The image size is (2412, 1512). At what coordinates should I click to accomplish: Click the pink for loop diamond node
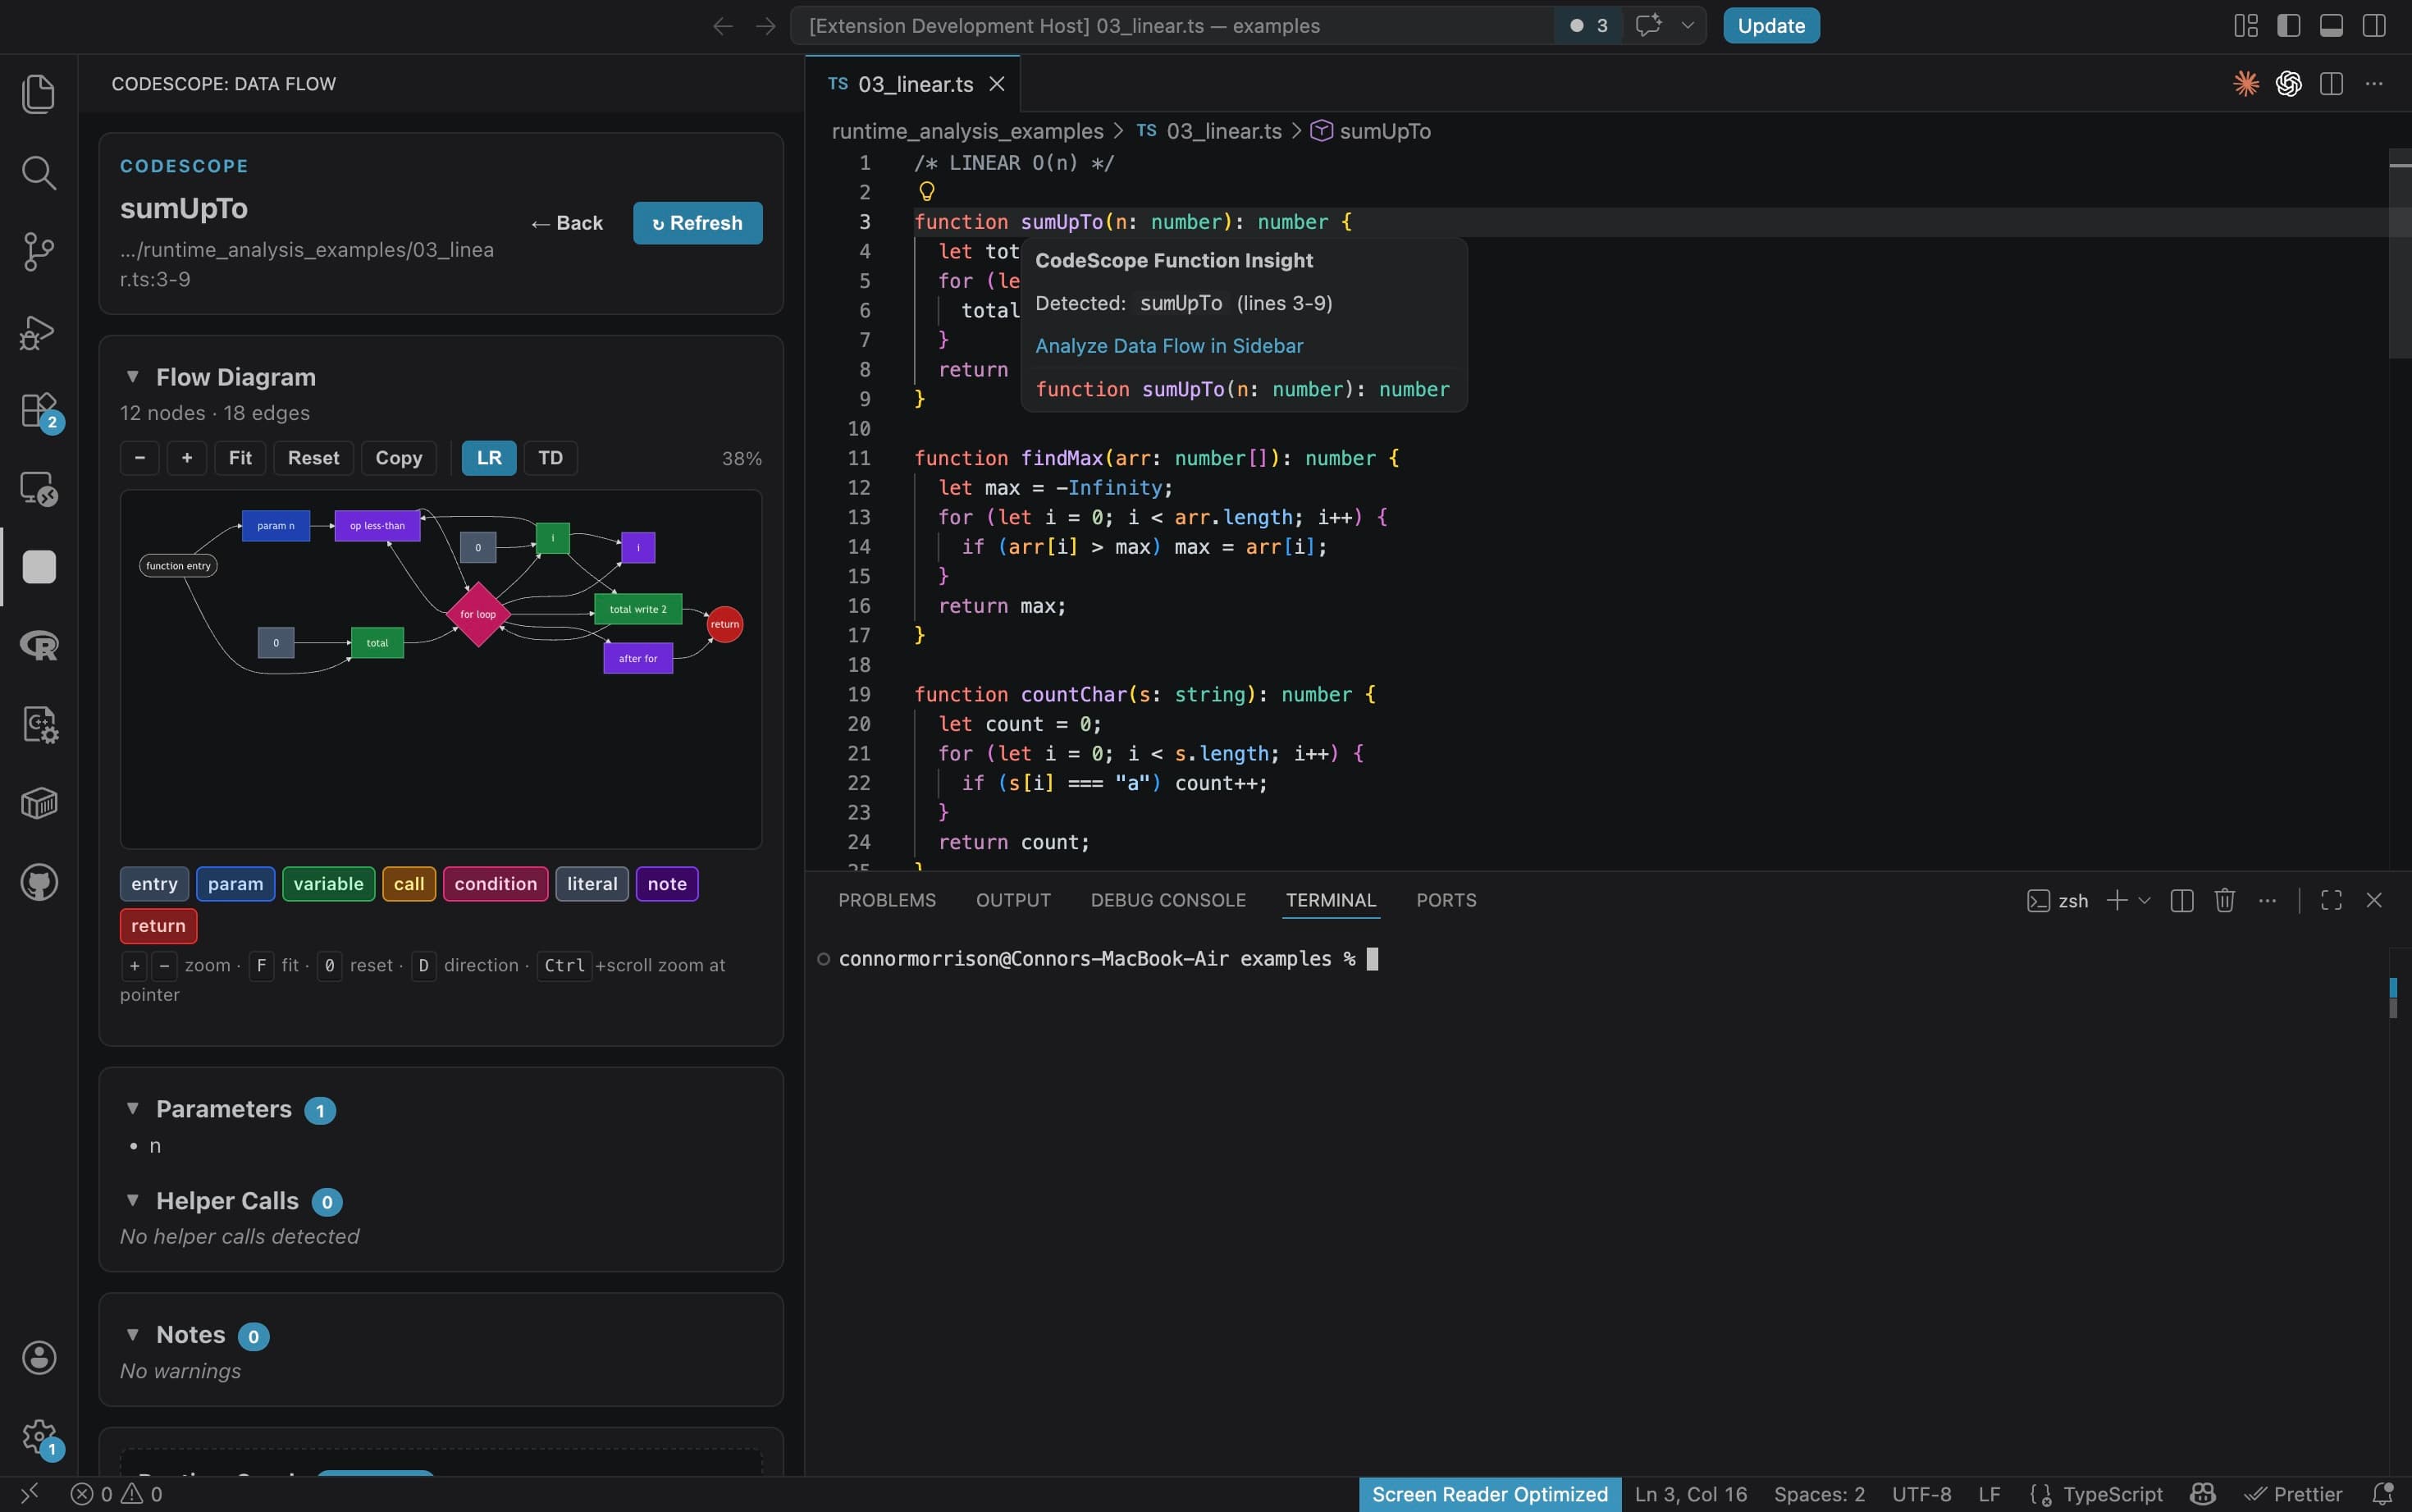pos(478,614)
